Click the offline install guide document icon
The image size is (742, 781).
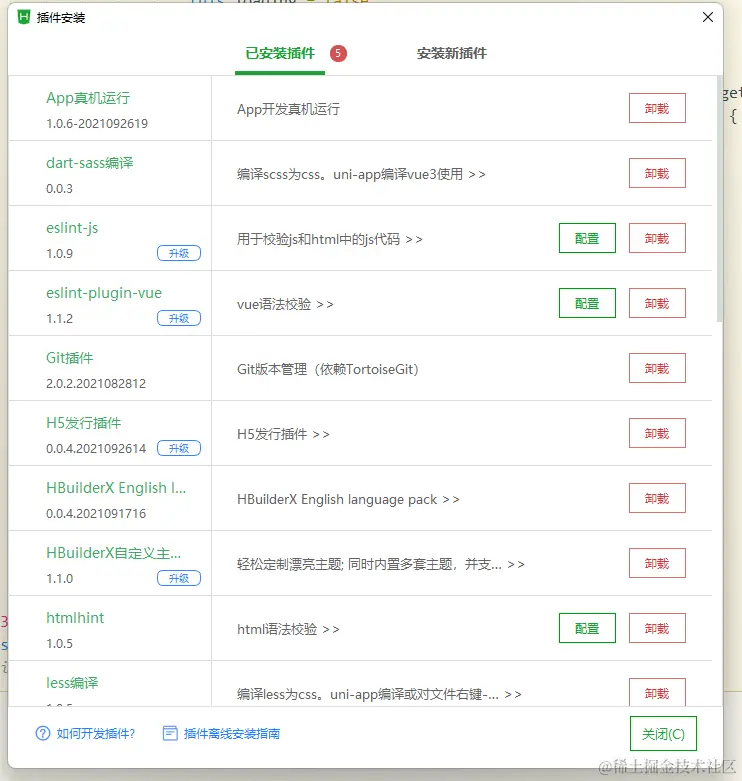coord(170,733)
